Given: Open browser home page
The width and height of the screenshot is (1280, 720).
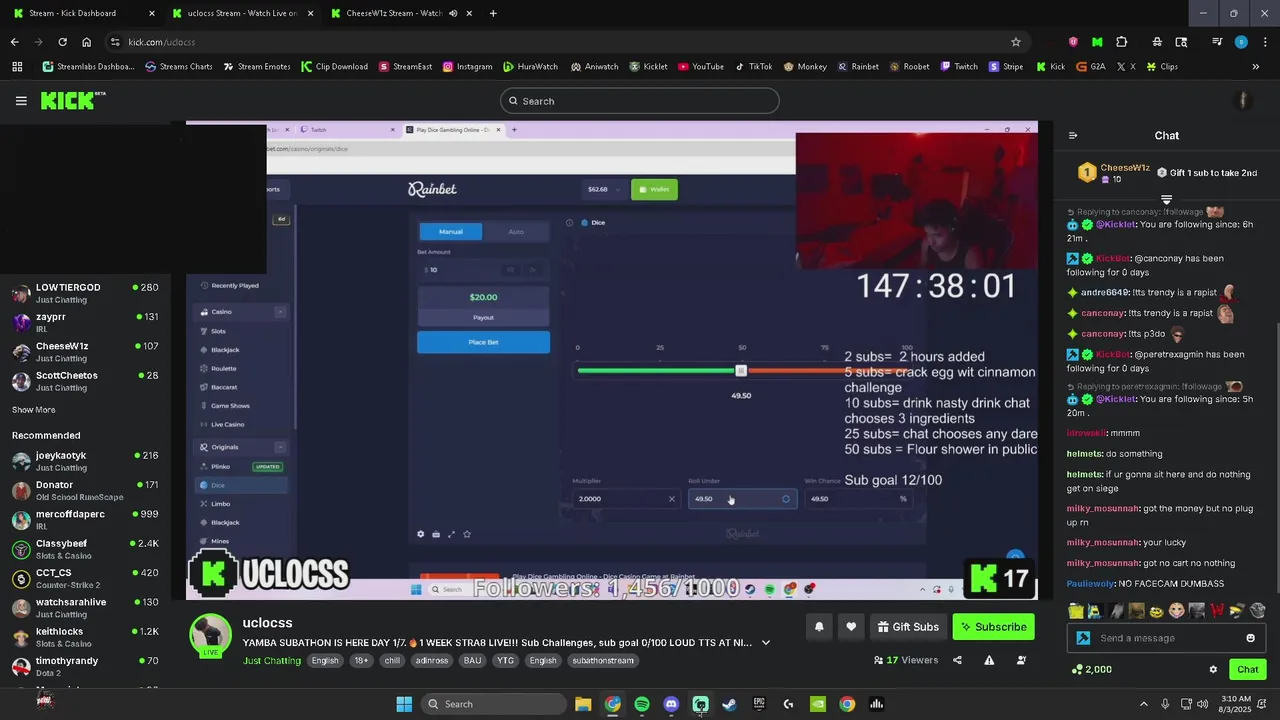Looking at the screenshot, I should point(86,42).
